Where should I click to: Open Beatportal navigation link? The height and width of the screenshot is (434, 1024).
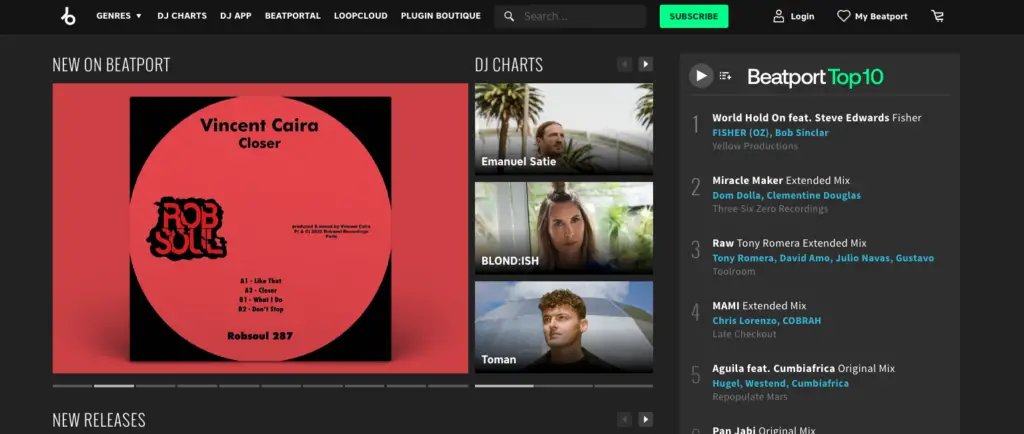[293, 16]
